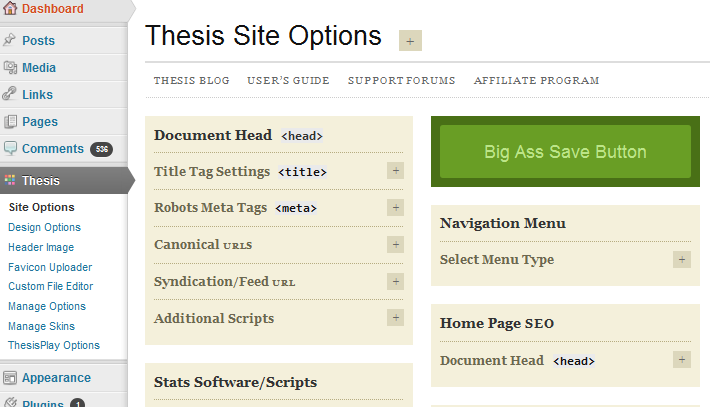Visit the Support Forums link
Screen dimensions: 710x407
click(x=401, y=80)
